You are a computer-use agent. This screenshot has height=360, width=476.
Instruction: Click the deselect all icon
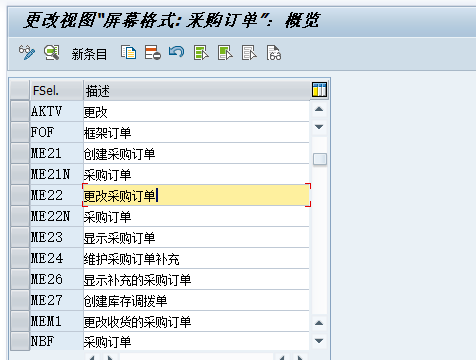(x=249, y=53)
